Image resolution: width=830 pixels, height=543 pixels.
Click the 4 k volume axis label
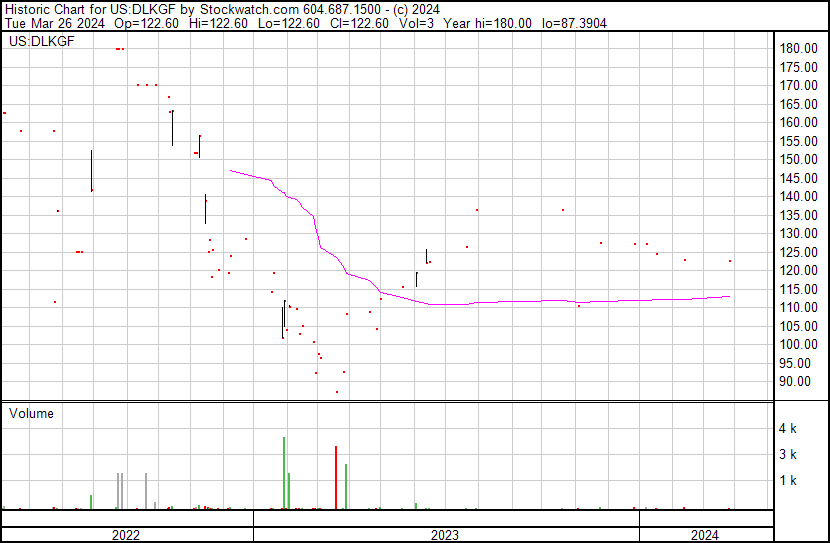(788, 429)
